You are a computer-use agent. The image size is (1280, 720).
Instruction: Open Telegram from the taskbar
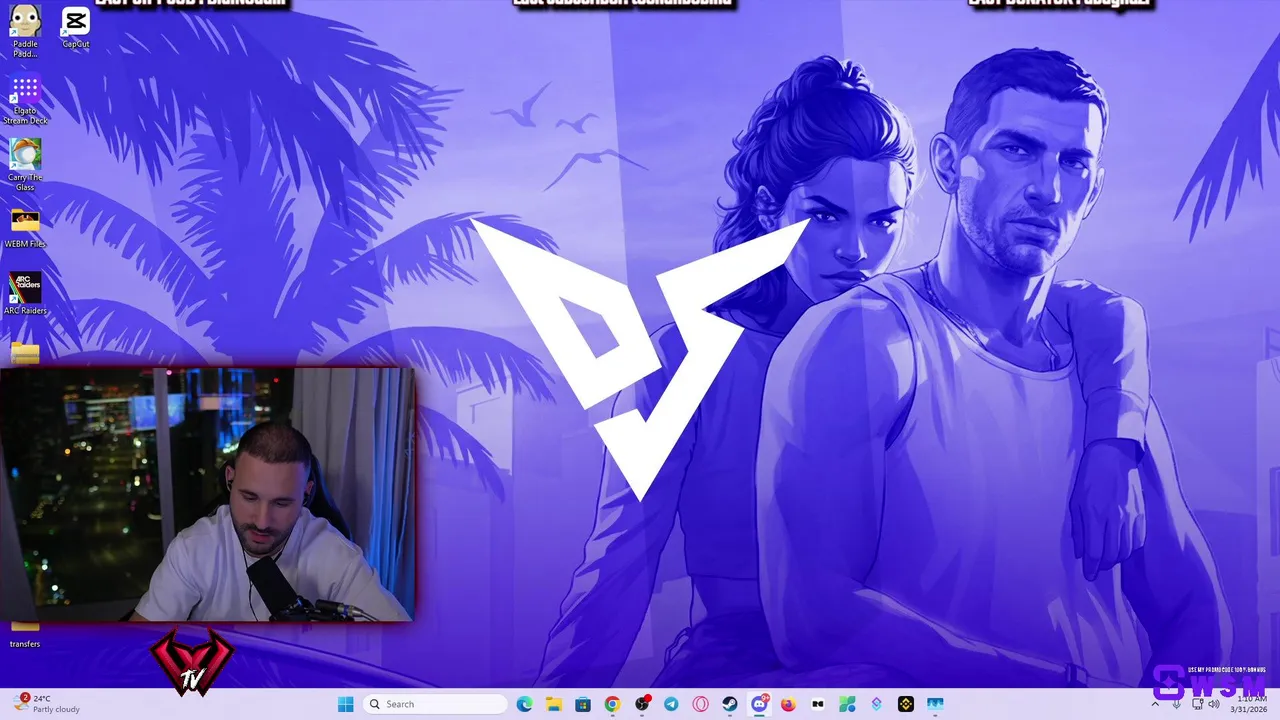(x=671, y=704)
